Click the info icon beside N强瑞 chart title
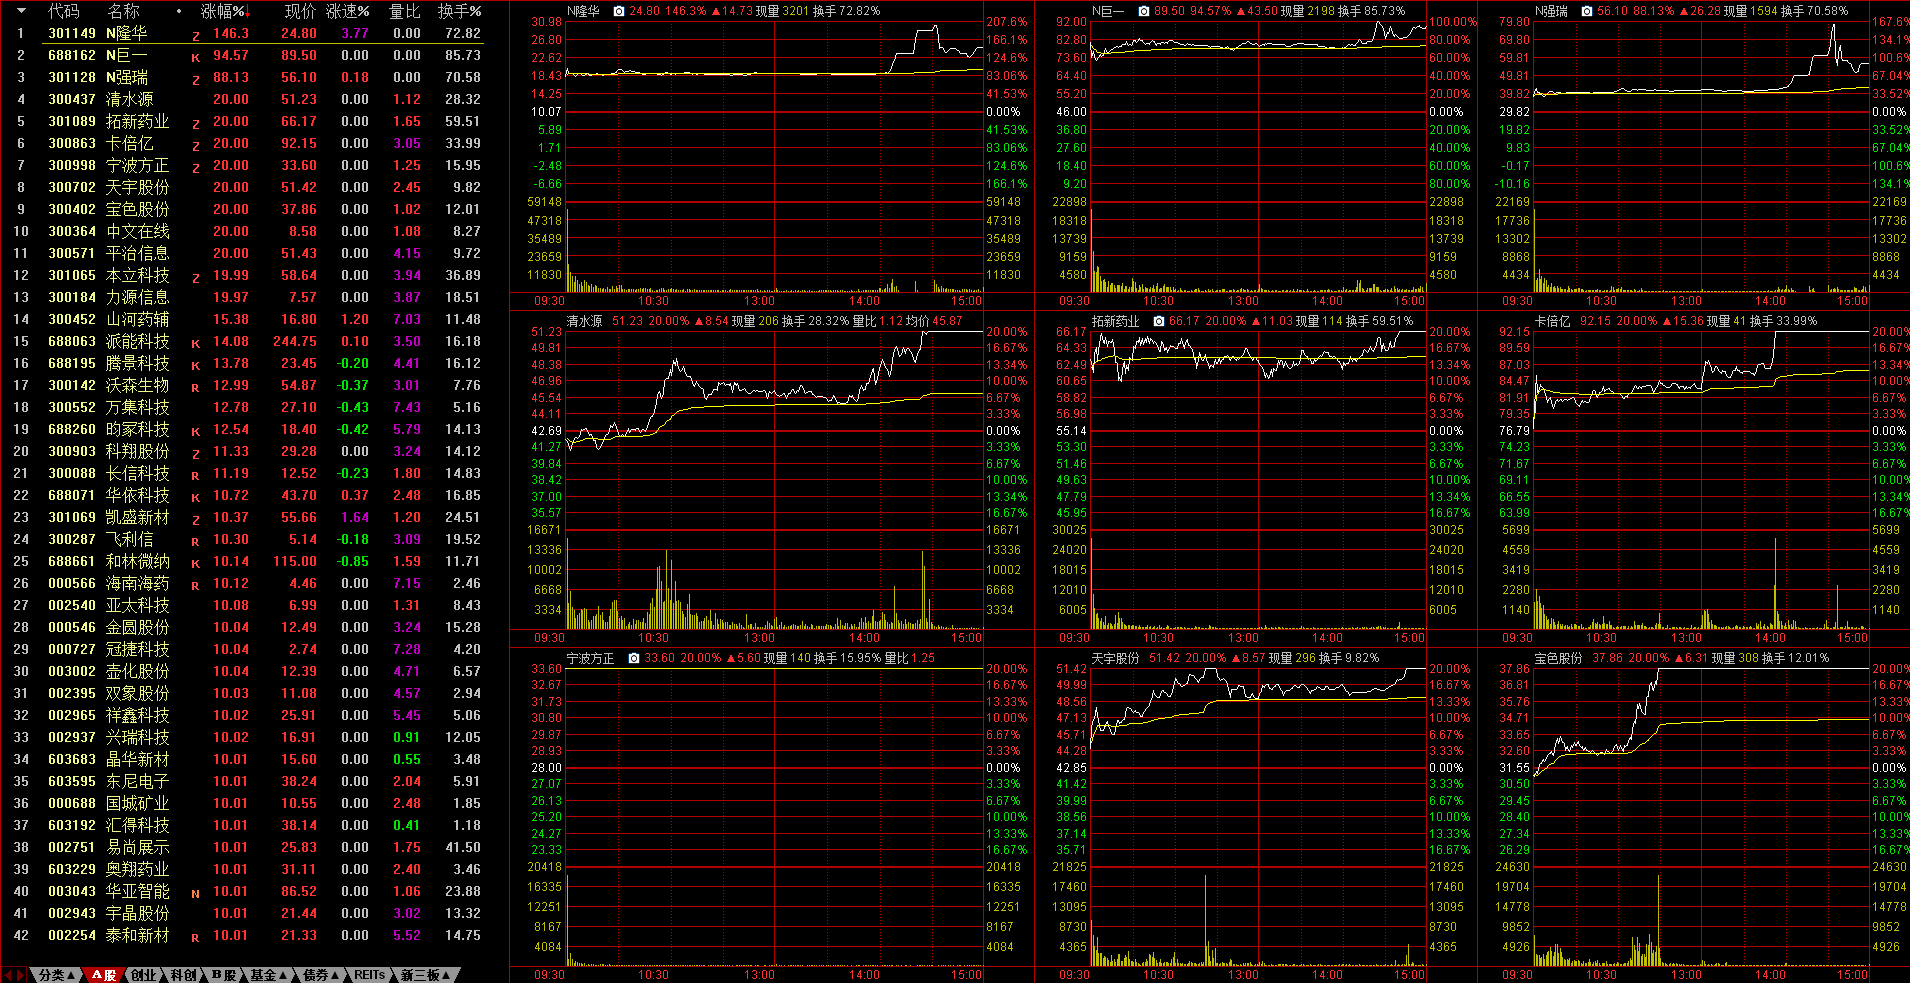Viewport: 1910px width, 983px height. (x=1587, y=11)
